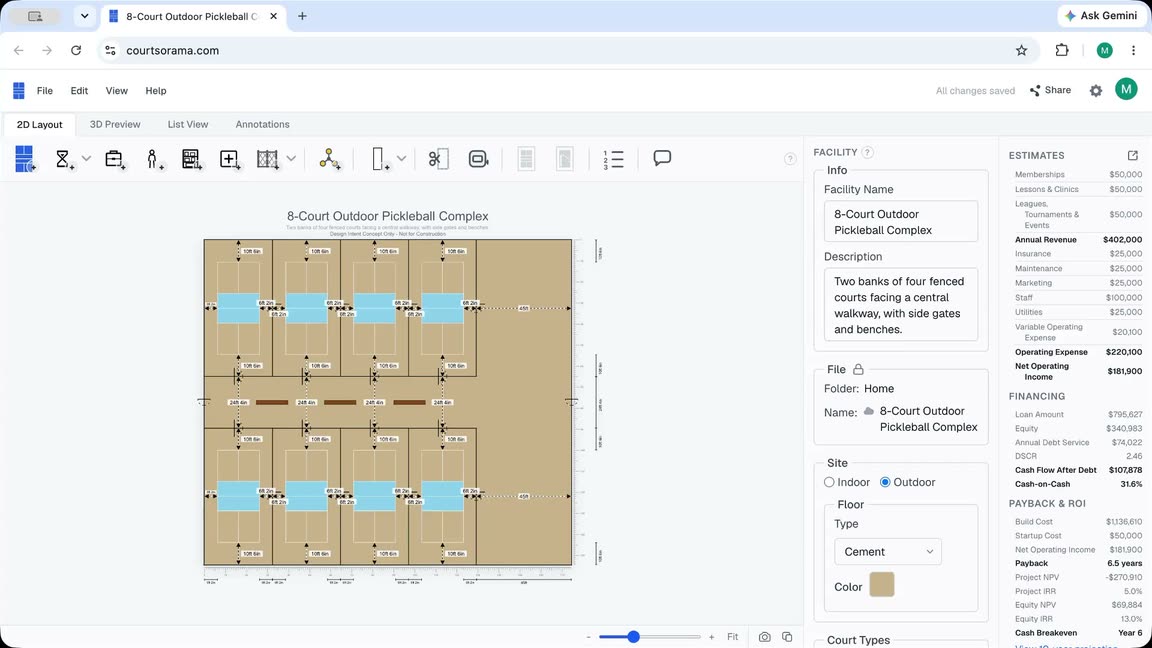Bookmark this page with the star icon
Screen dimensions: 1152x648
pyautogui.click(x=1021, y=51)
